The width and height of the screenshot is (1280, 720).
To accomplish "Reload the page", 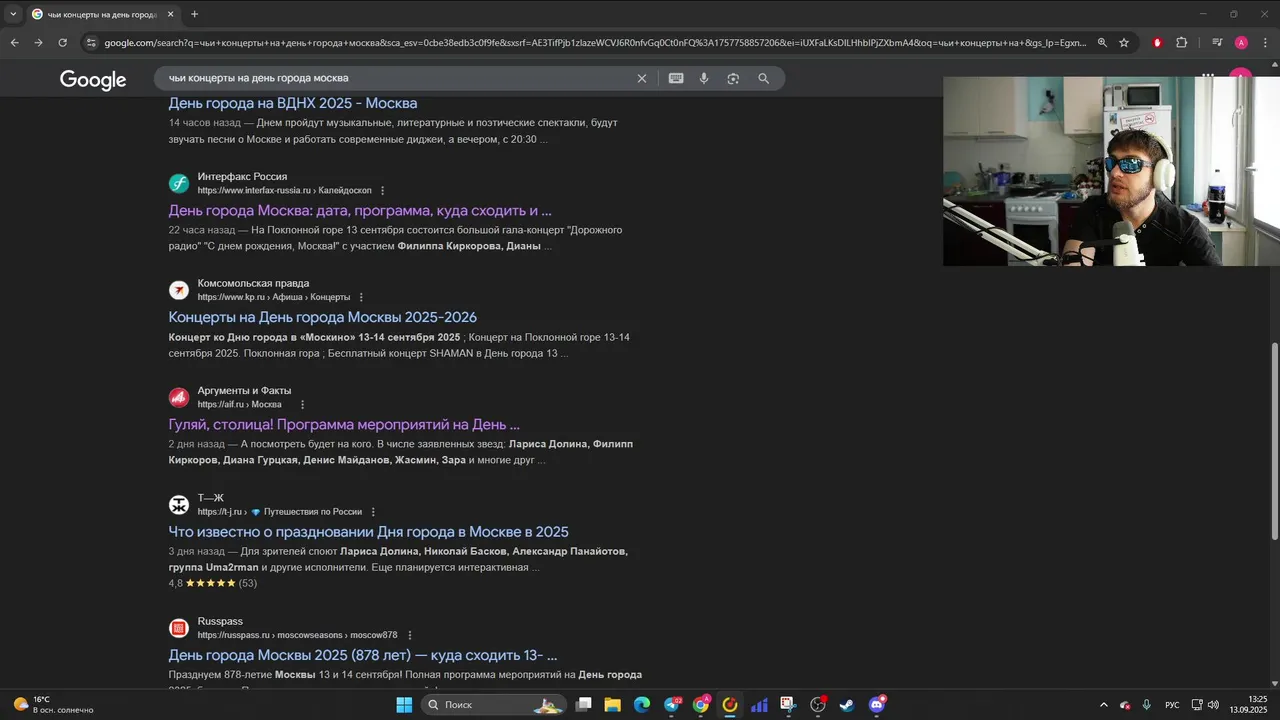I will click(62, 43).
